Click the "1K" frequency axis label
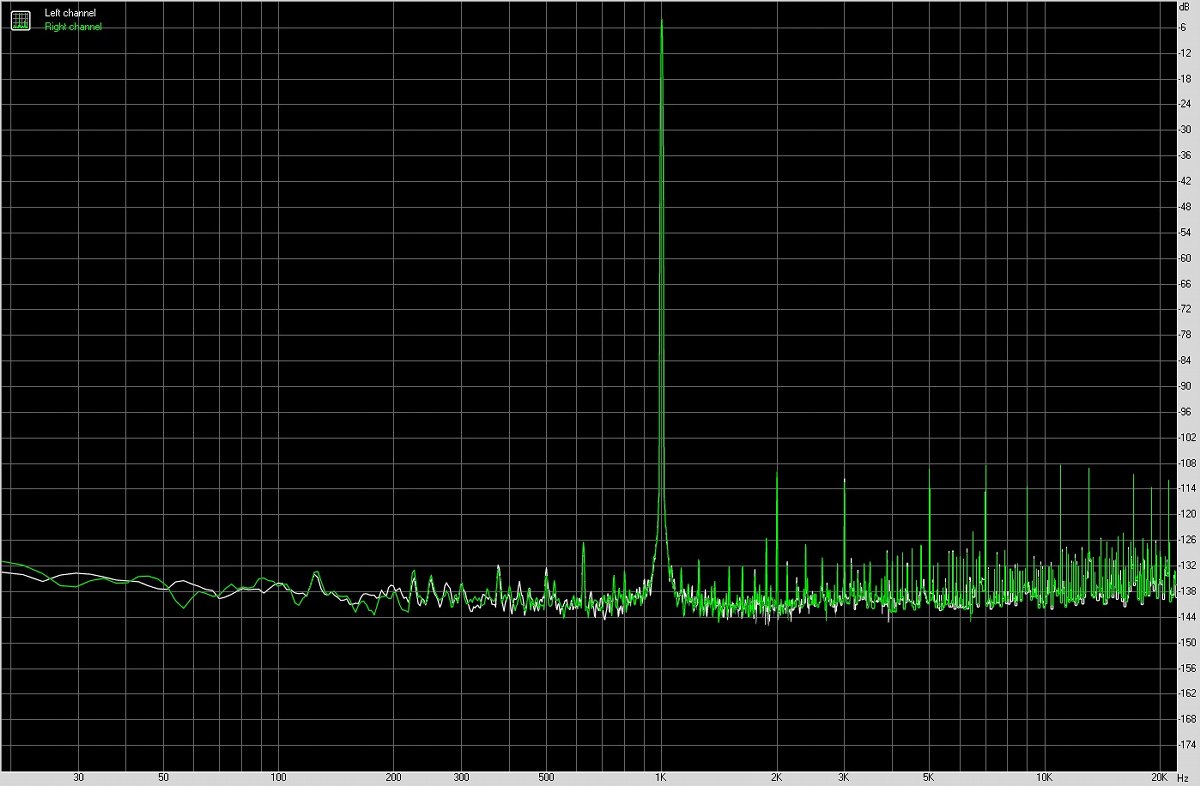Viewport: 1200px width, 786px height. pos(660,778)
